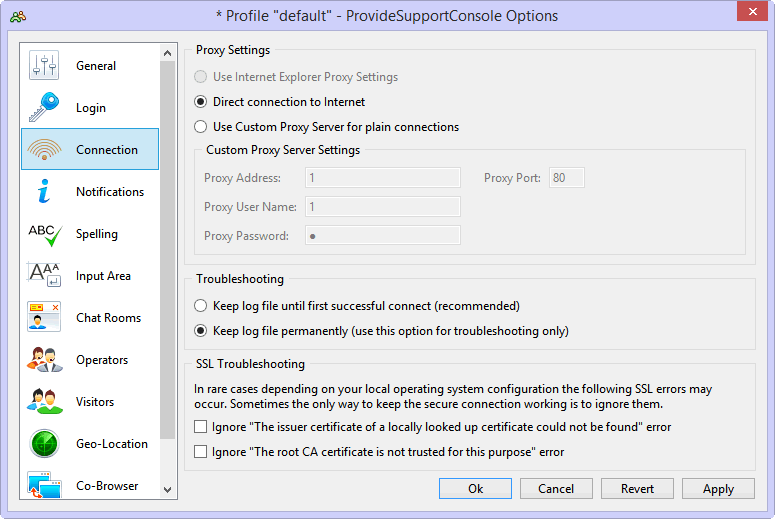Choose the Spelling ABC checkmark icon
Viewport: 775px width, 519px height.
coord(45,234)
